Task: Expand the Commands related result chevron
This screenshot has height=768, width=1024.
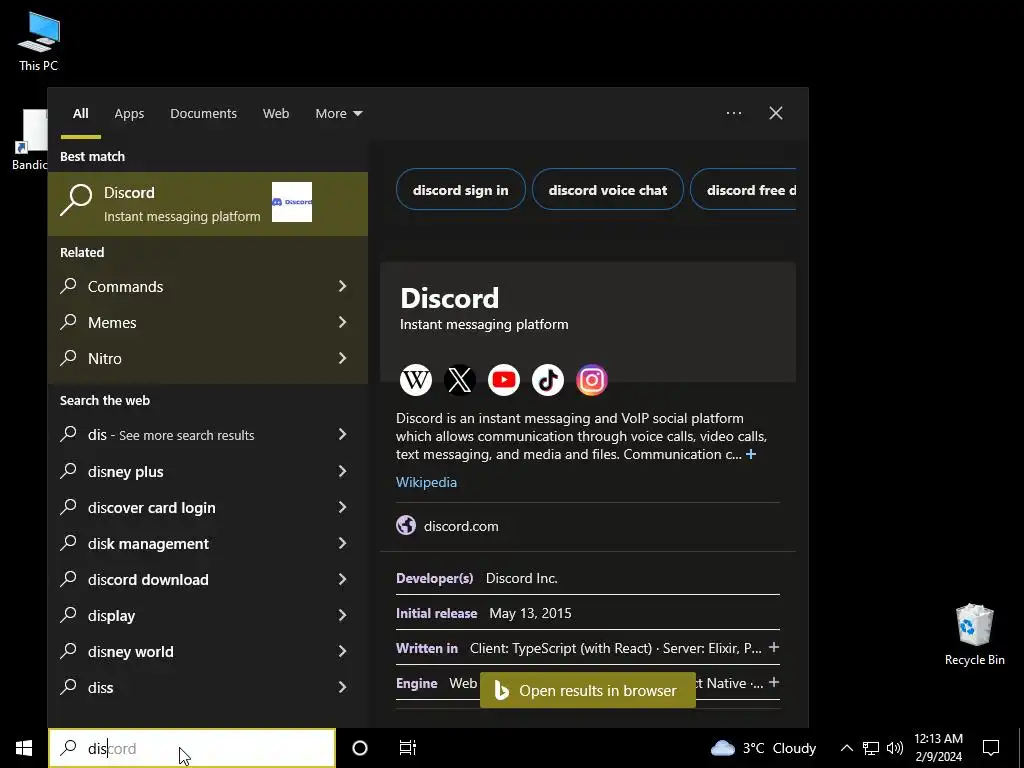Action: (x=342, y=286)
